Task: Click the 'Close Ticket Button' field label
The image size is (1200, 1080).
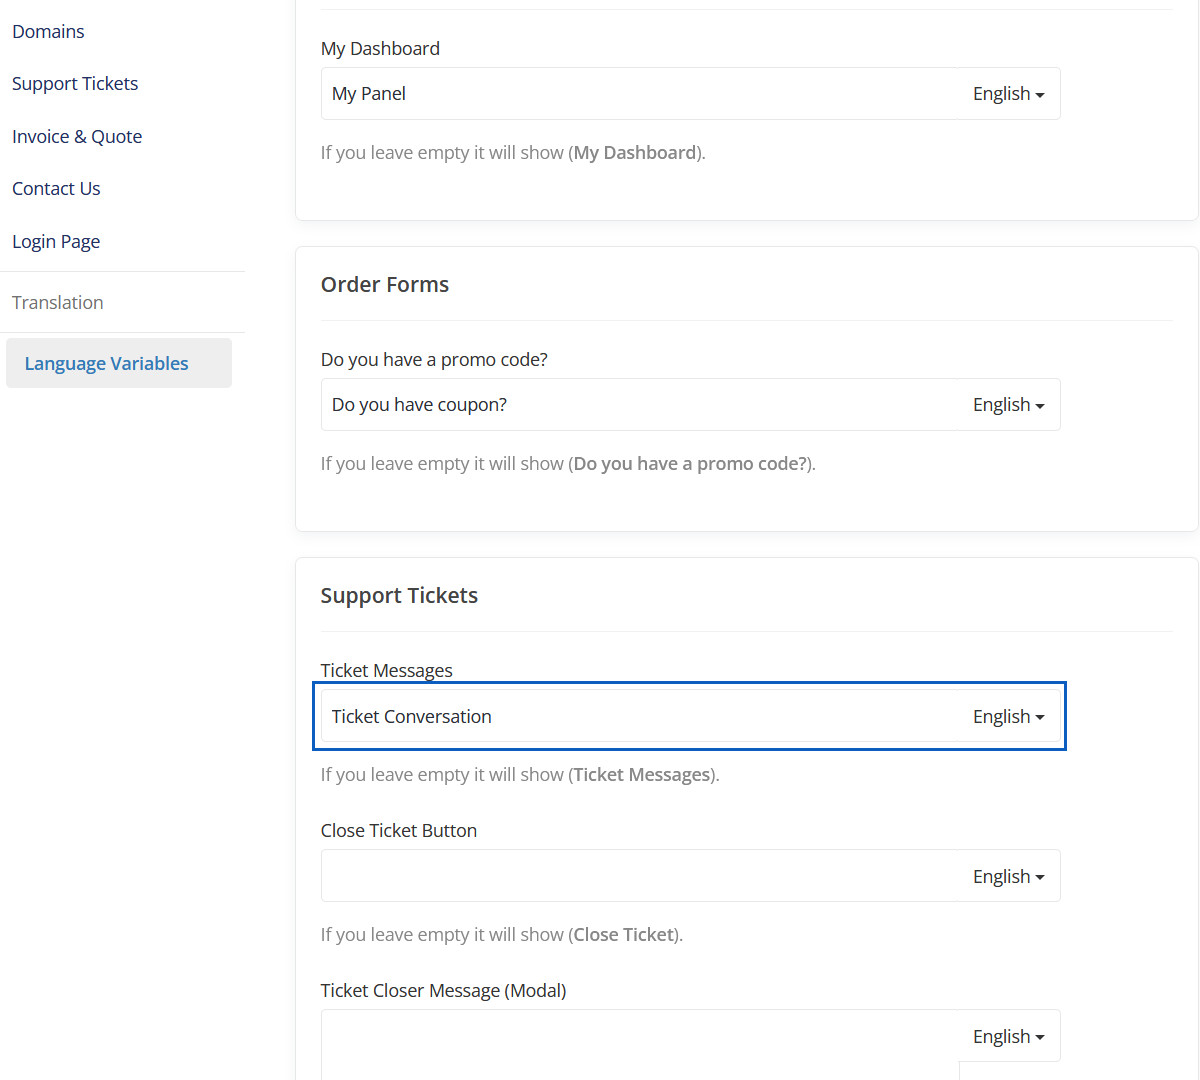Action: [x=398, y=831]
